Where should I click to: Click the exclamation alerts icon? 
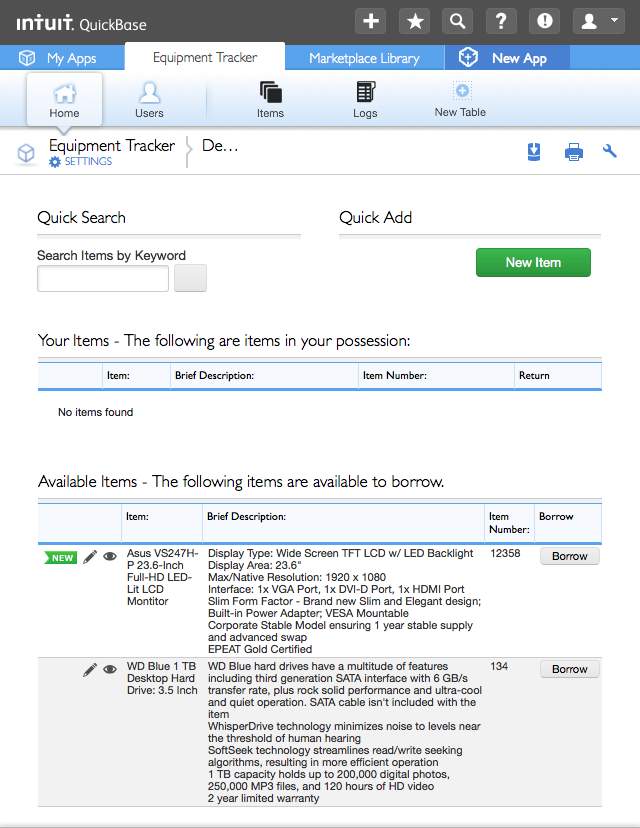coord(544,21)
